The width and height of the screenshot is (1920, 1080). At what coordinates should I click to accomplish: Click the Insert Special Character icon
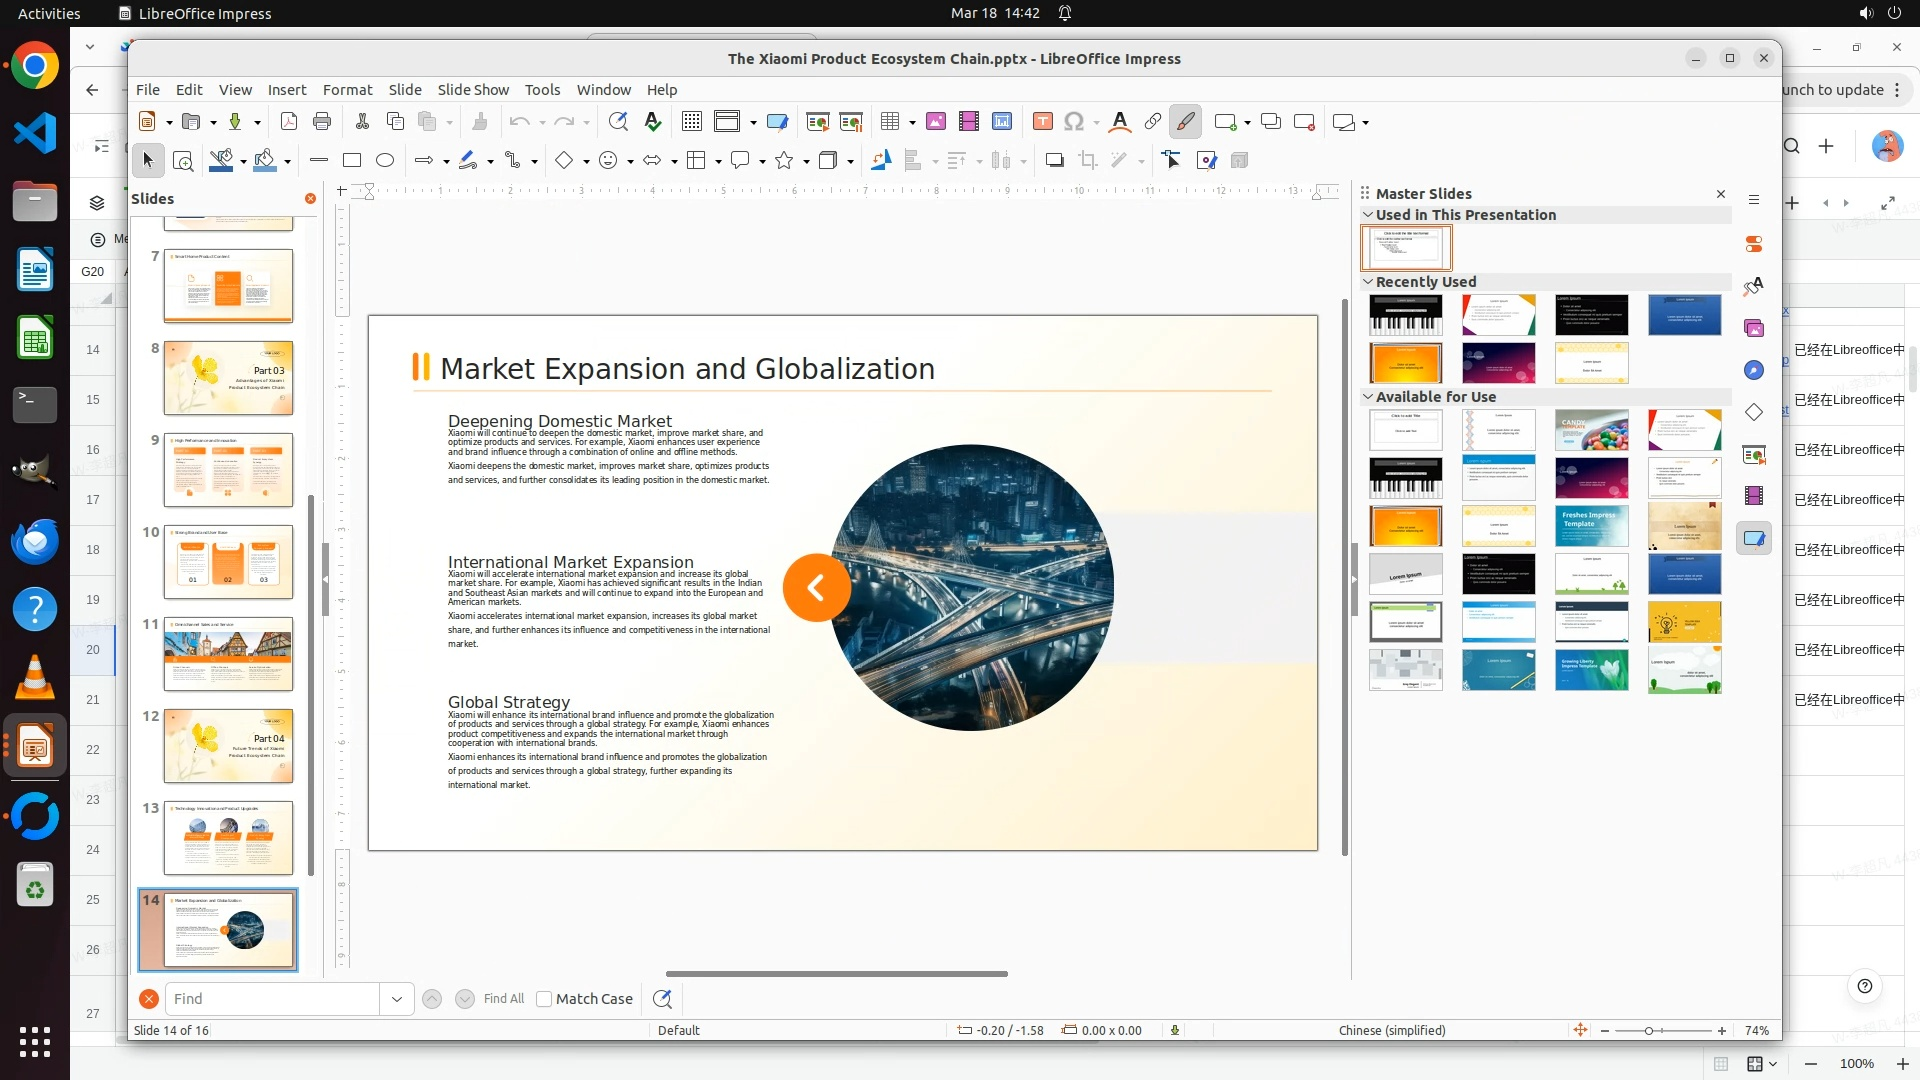1074,121
